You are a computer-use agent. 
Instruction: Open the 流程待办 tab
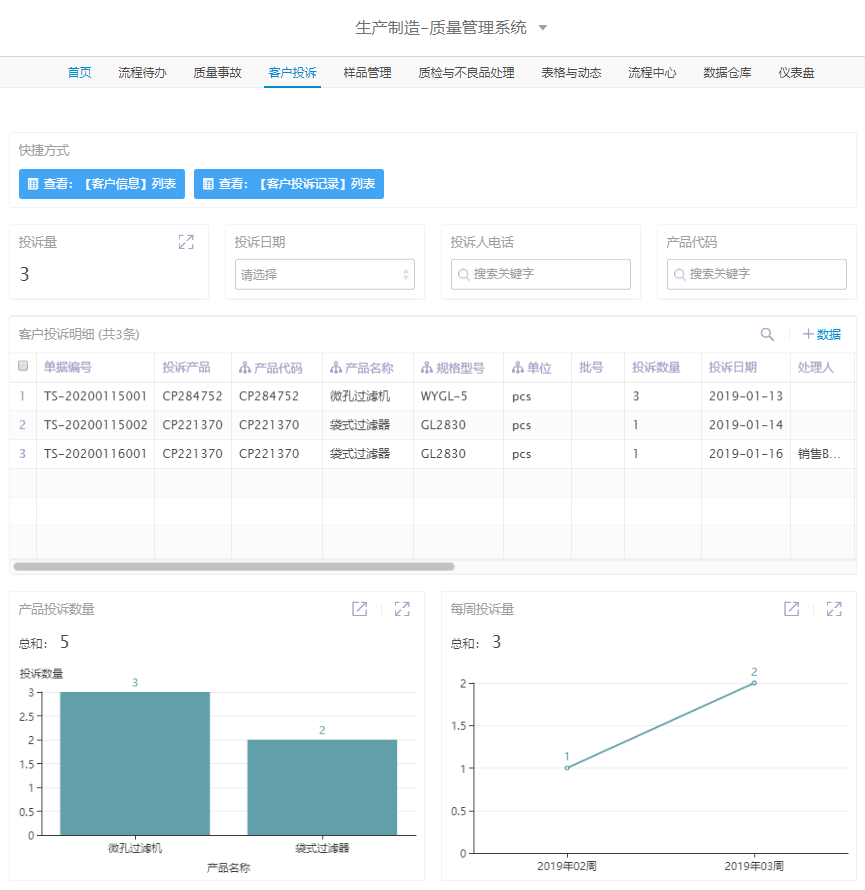coord(142,73)
